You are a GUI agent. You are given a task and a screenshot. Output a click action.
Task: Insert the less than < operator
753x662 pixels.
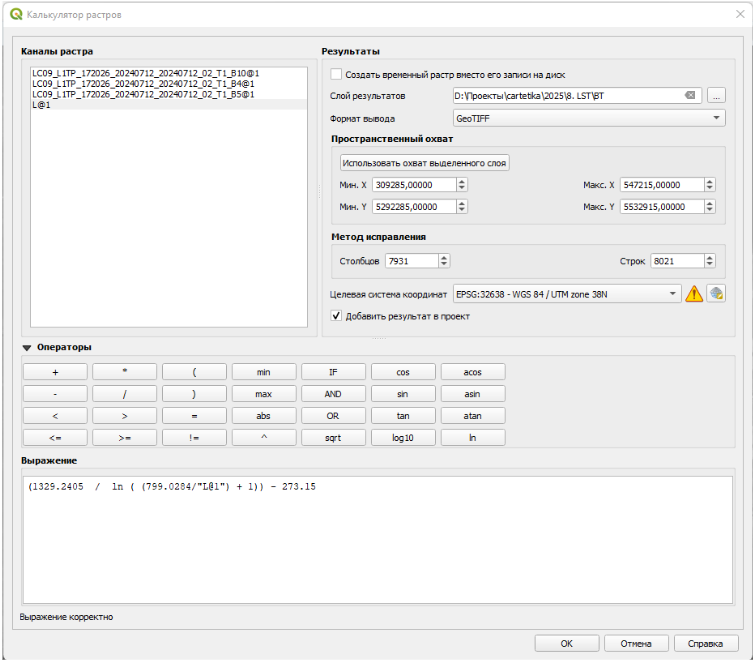tap(55, 416)
